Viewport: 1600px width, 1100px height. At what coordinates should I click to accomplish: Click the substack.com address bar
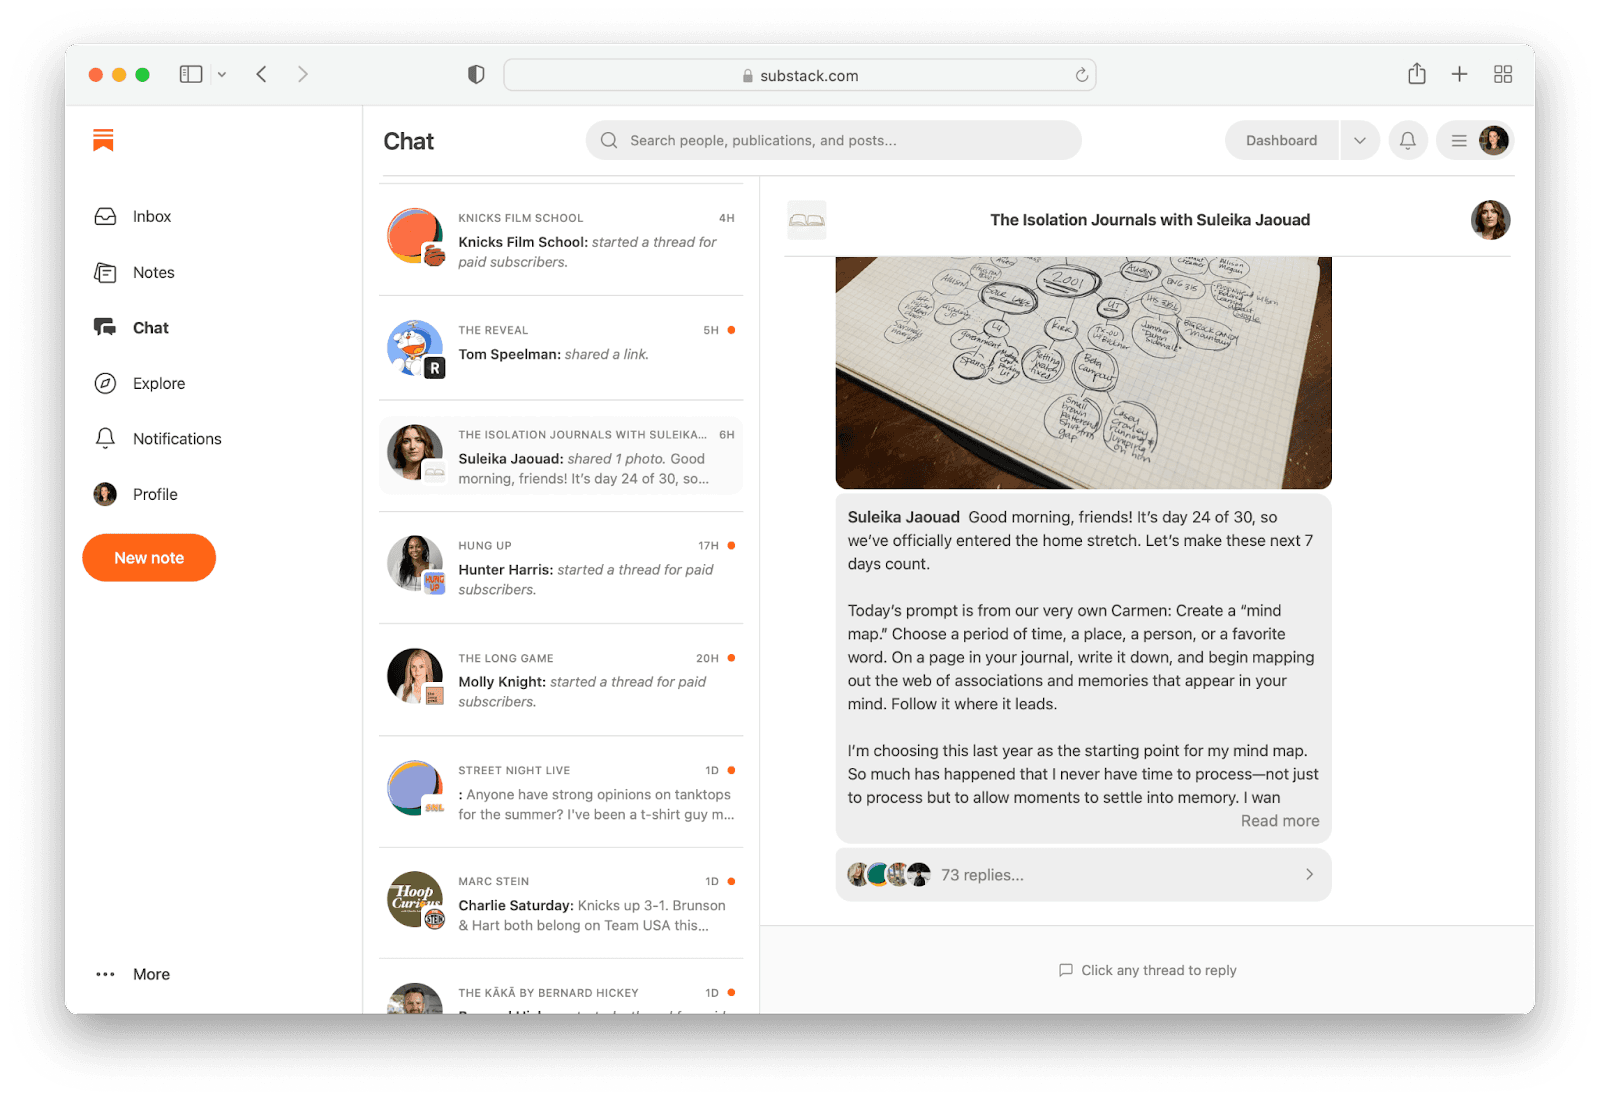800,75
